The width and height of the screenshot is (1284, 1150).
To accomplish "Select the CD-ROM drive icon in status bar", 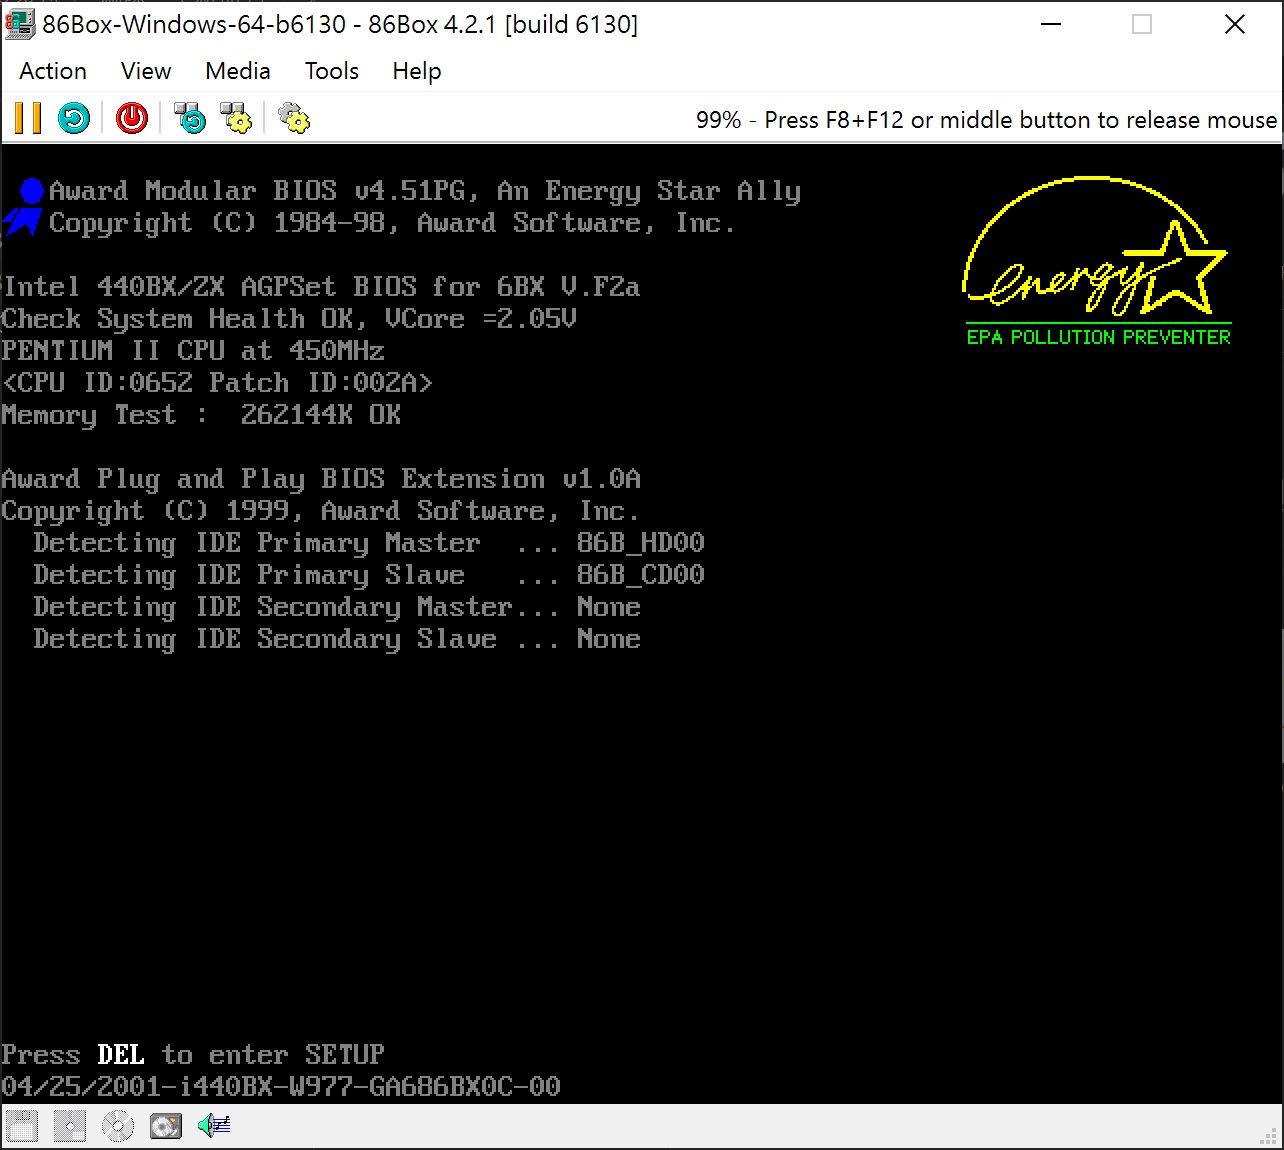I will (x=117, y=1125).
